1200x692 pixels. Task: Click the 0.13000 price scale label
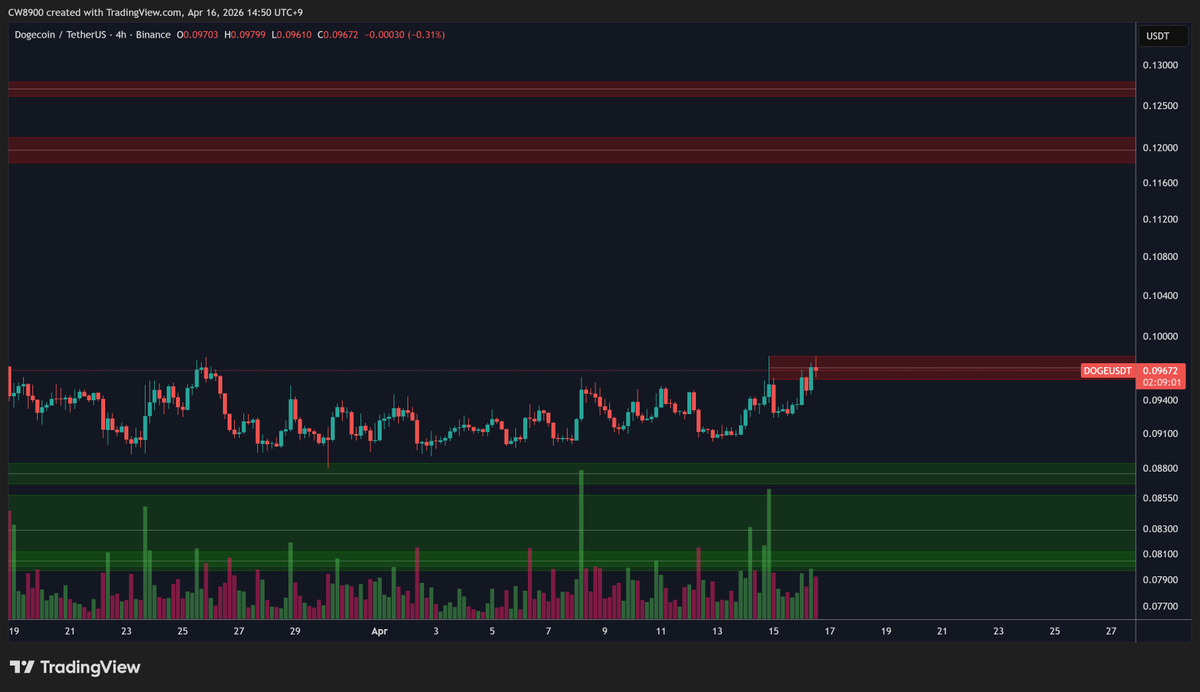tap(1159, 63)
